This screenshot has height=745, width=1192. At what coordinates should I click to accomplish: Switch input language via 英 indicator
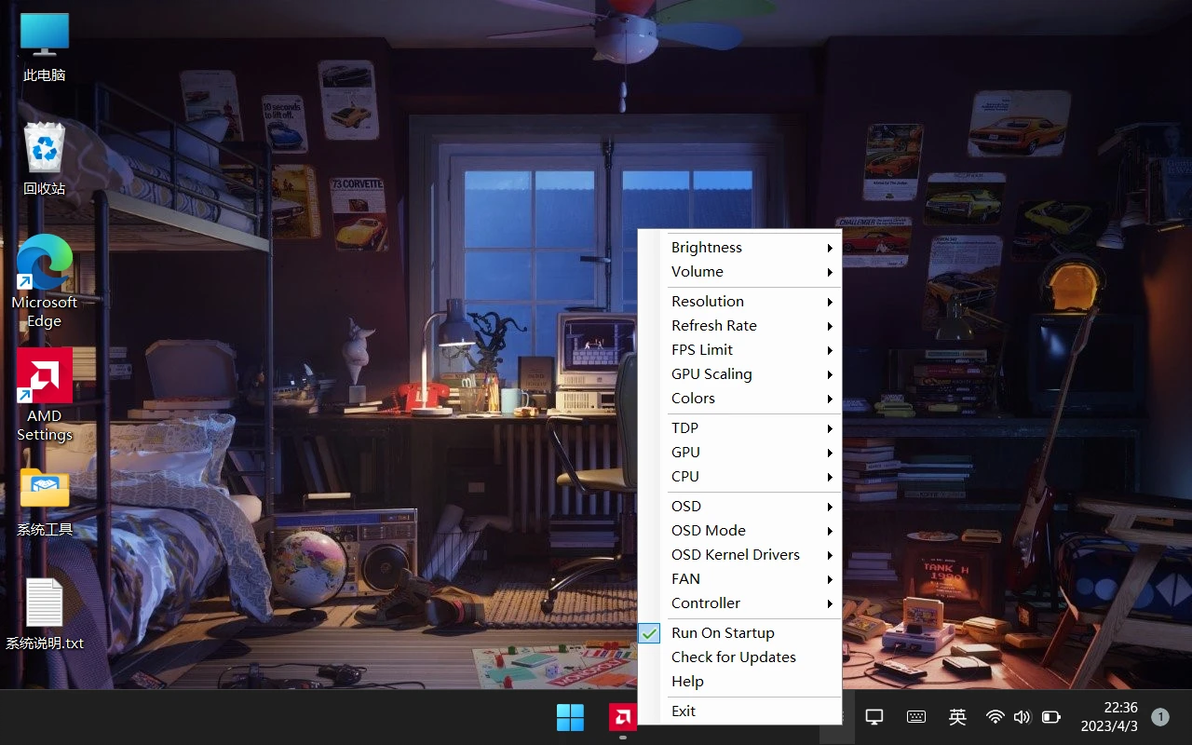pos(958,717)
